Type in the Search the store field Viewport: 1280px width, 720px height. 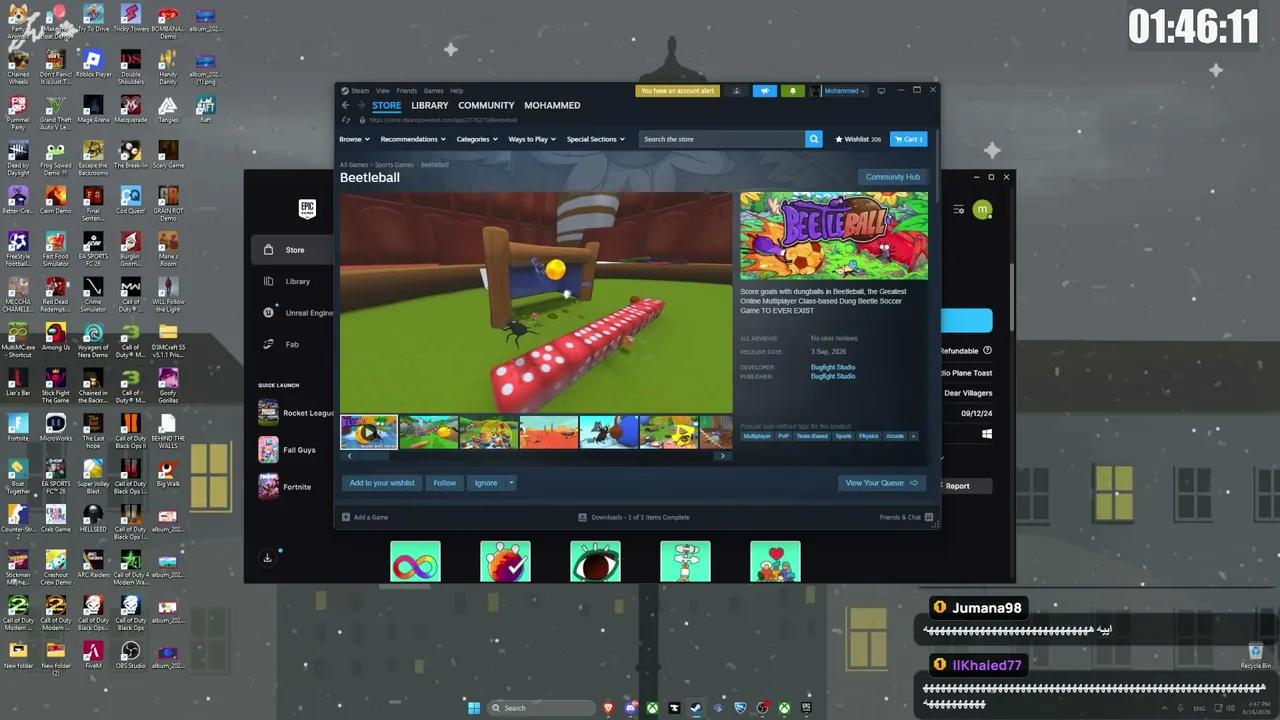pyautogui.click(x=722, y=139)
